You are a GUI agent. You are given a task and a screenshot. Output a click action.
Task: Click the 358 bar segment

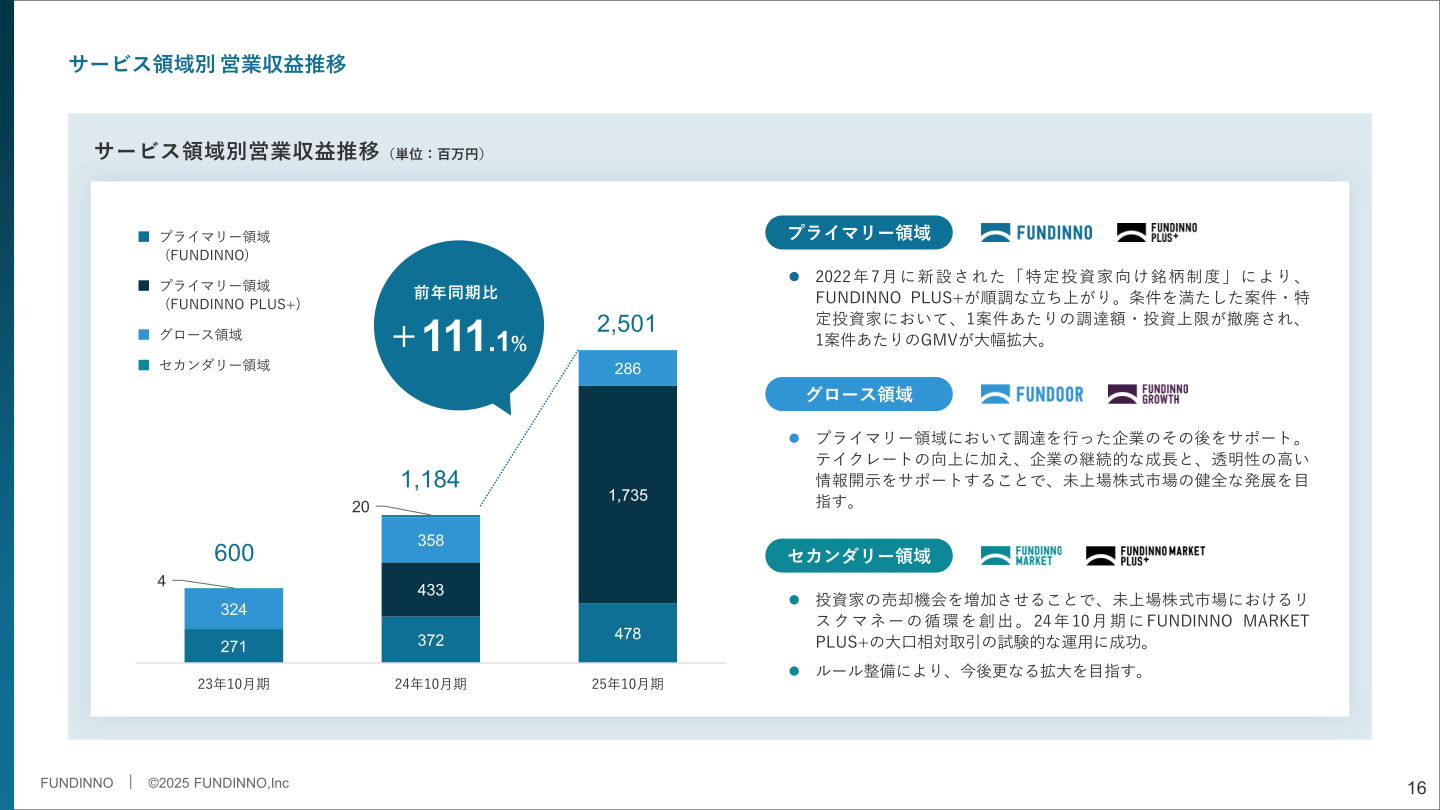click(x=431, y=540)
